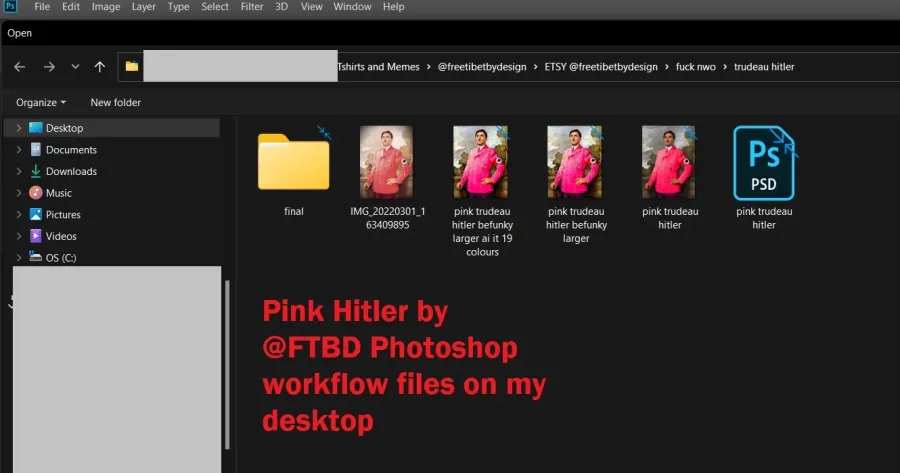Click Tshirts and Memes breadcrumb
This screenshot has height=473, width=900.
[x=378, y=67]
